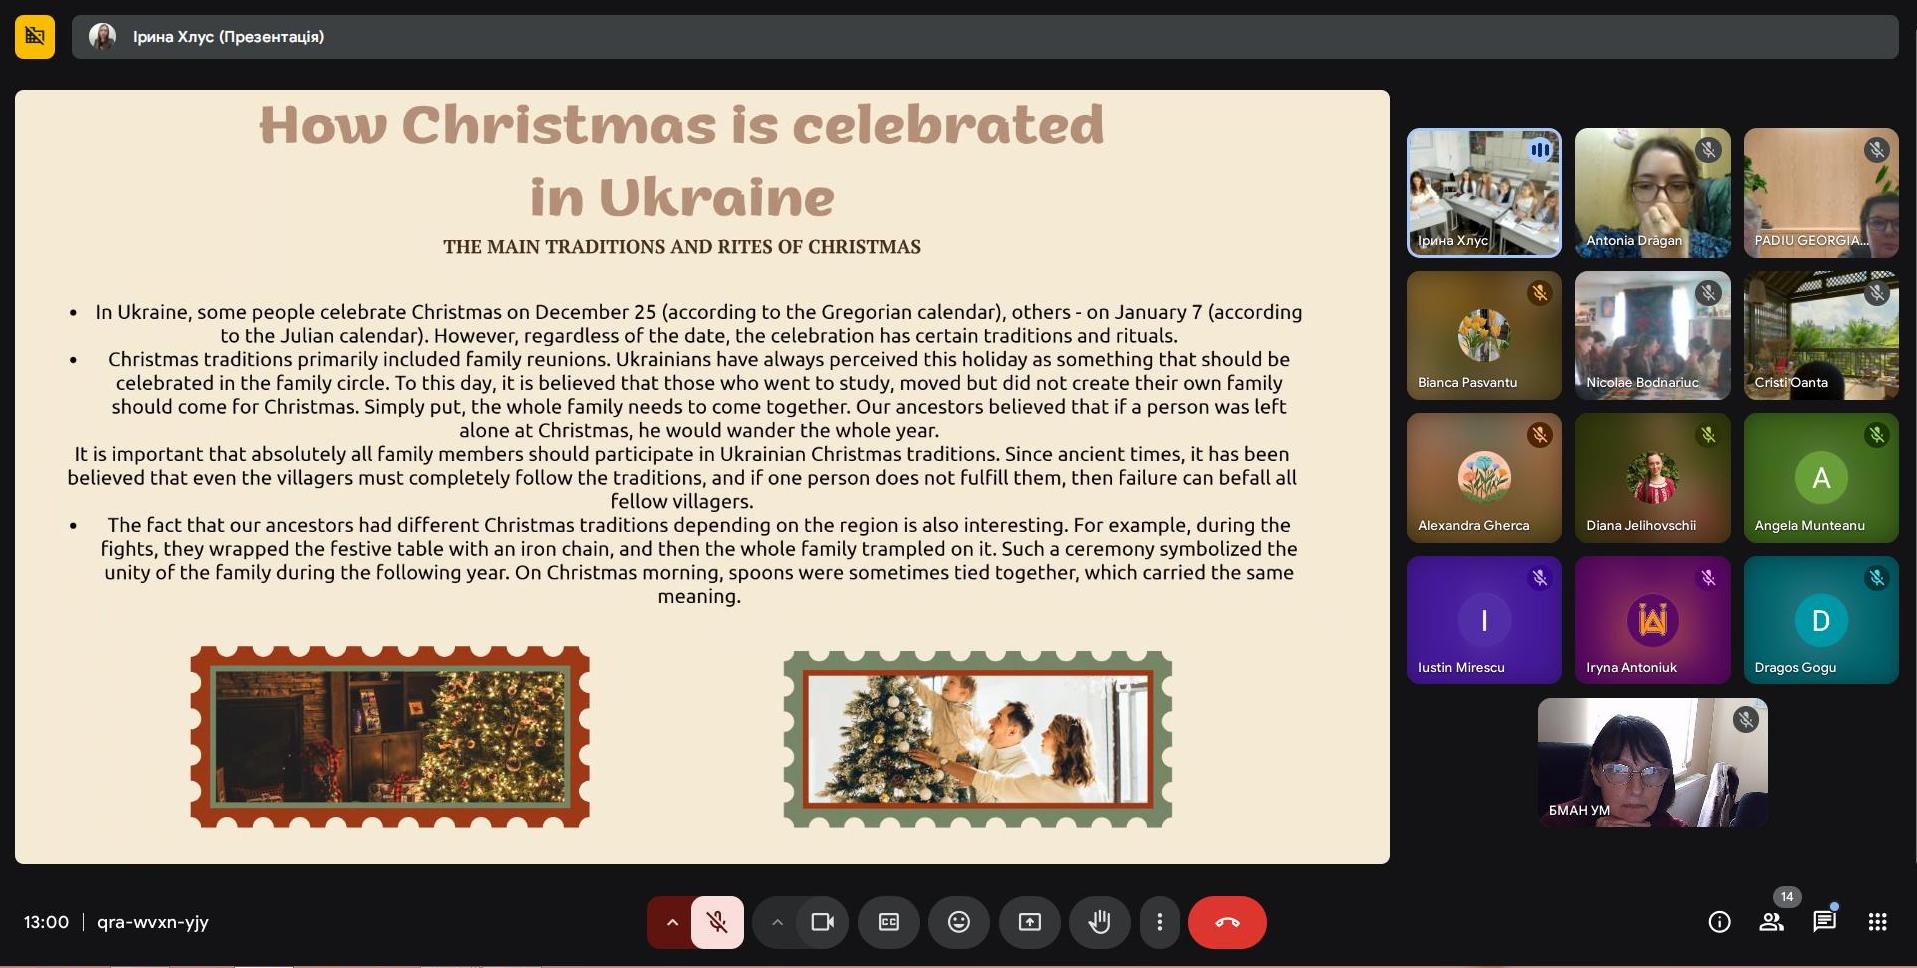Click the presenter name Ірина Хлус (Презентація)
The height and width of the screenshot is (968, 1917).
(228, 37)
